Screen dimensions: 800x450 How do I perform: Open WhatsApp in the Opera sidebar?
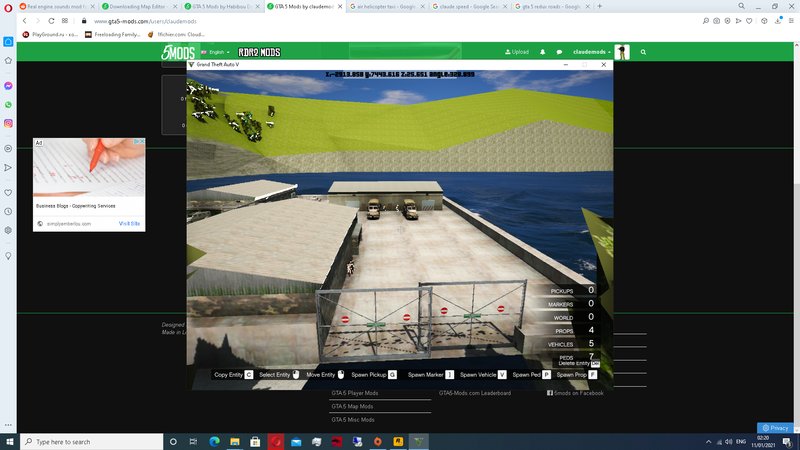pos(8,105)
